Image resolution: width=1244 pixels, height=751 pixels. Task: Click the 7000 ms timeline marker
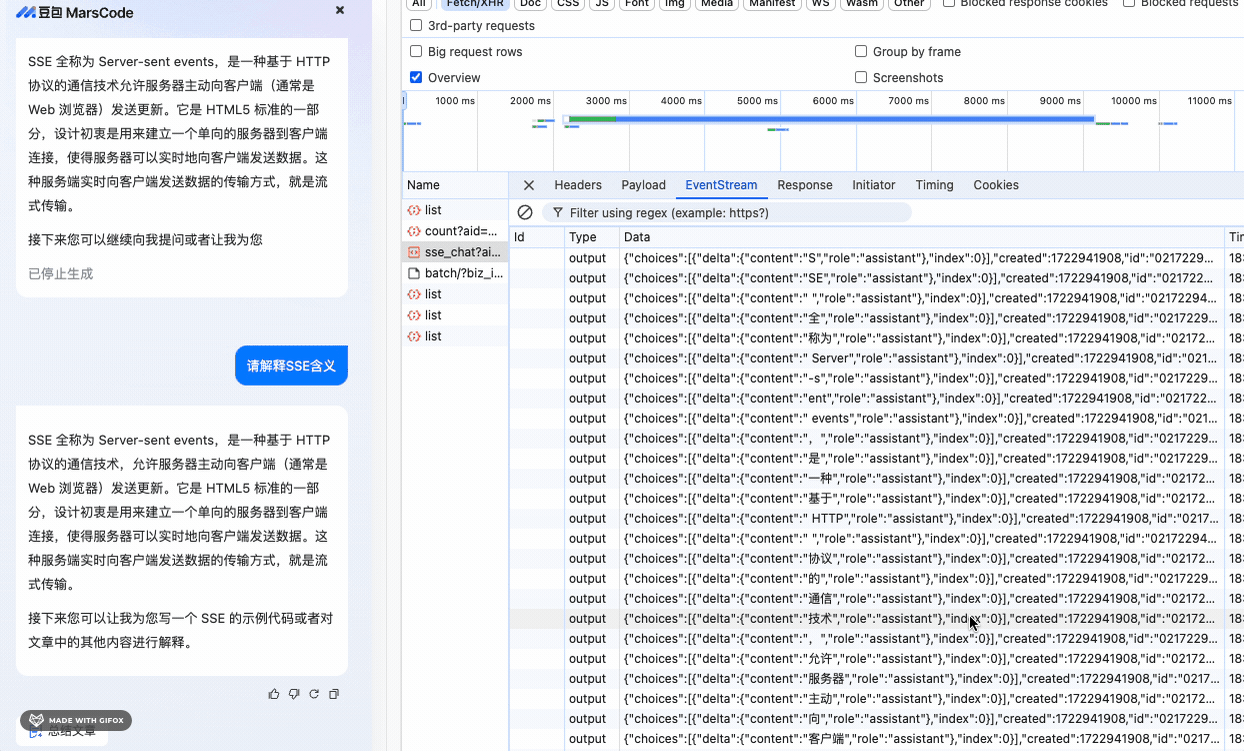pos(908,101)
